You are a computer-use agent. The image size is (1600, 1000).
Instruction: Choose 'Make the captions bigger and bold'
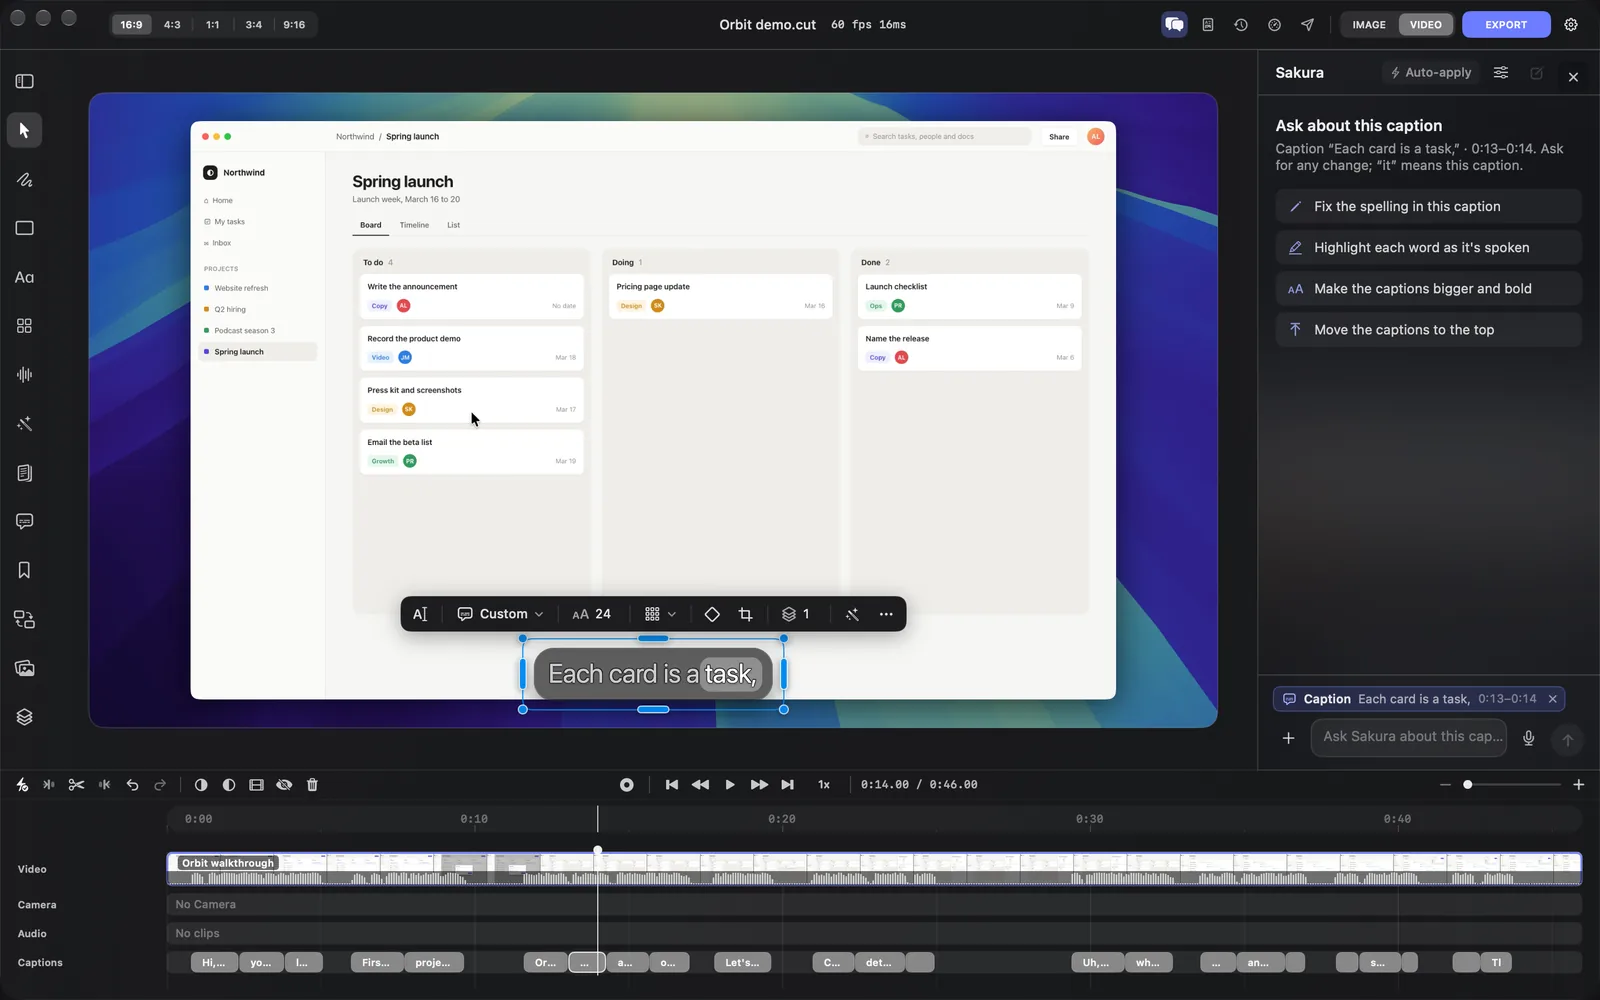coord(1428,288)
